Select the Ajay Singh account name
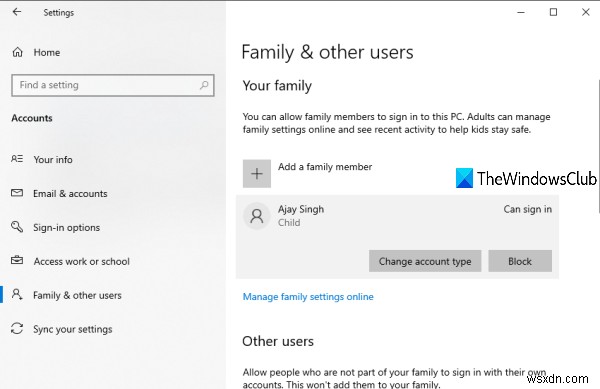Viewport: 600px width, 389px height. [x=301, y=209]
